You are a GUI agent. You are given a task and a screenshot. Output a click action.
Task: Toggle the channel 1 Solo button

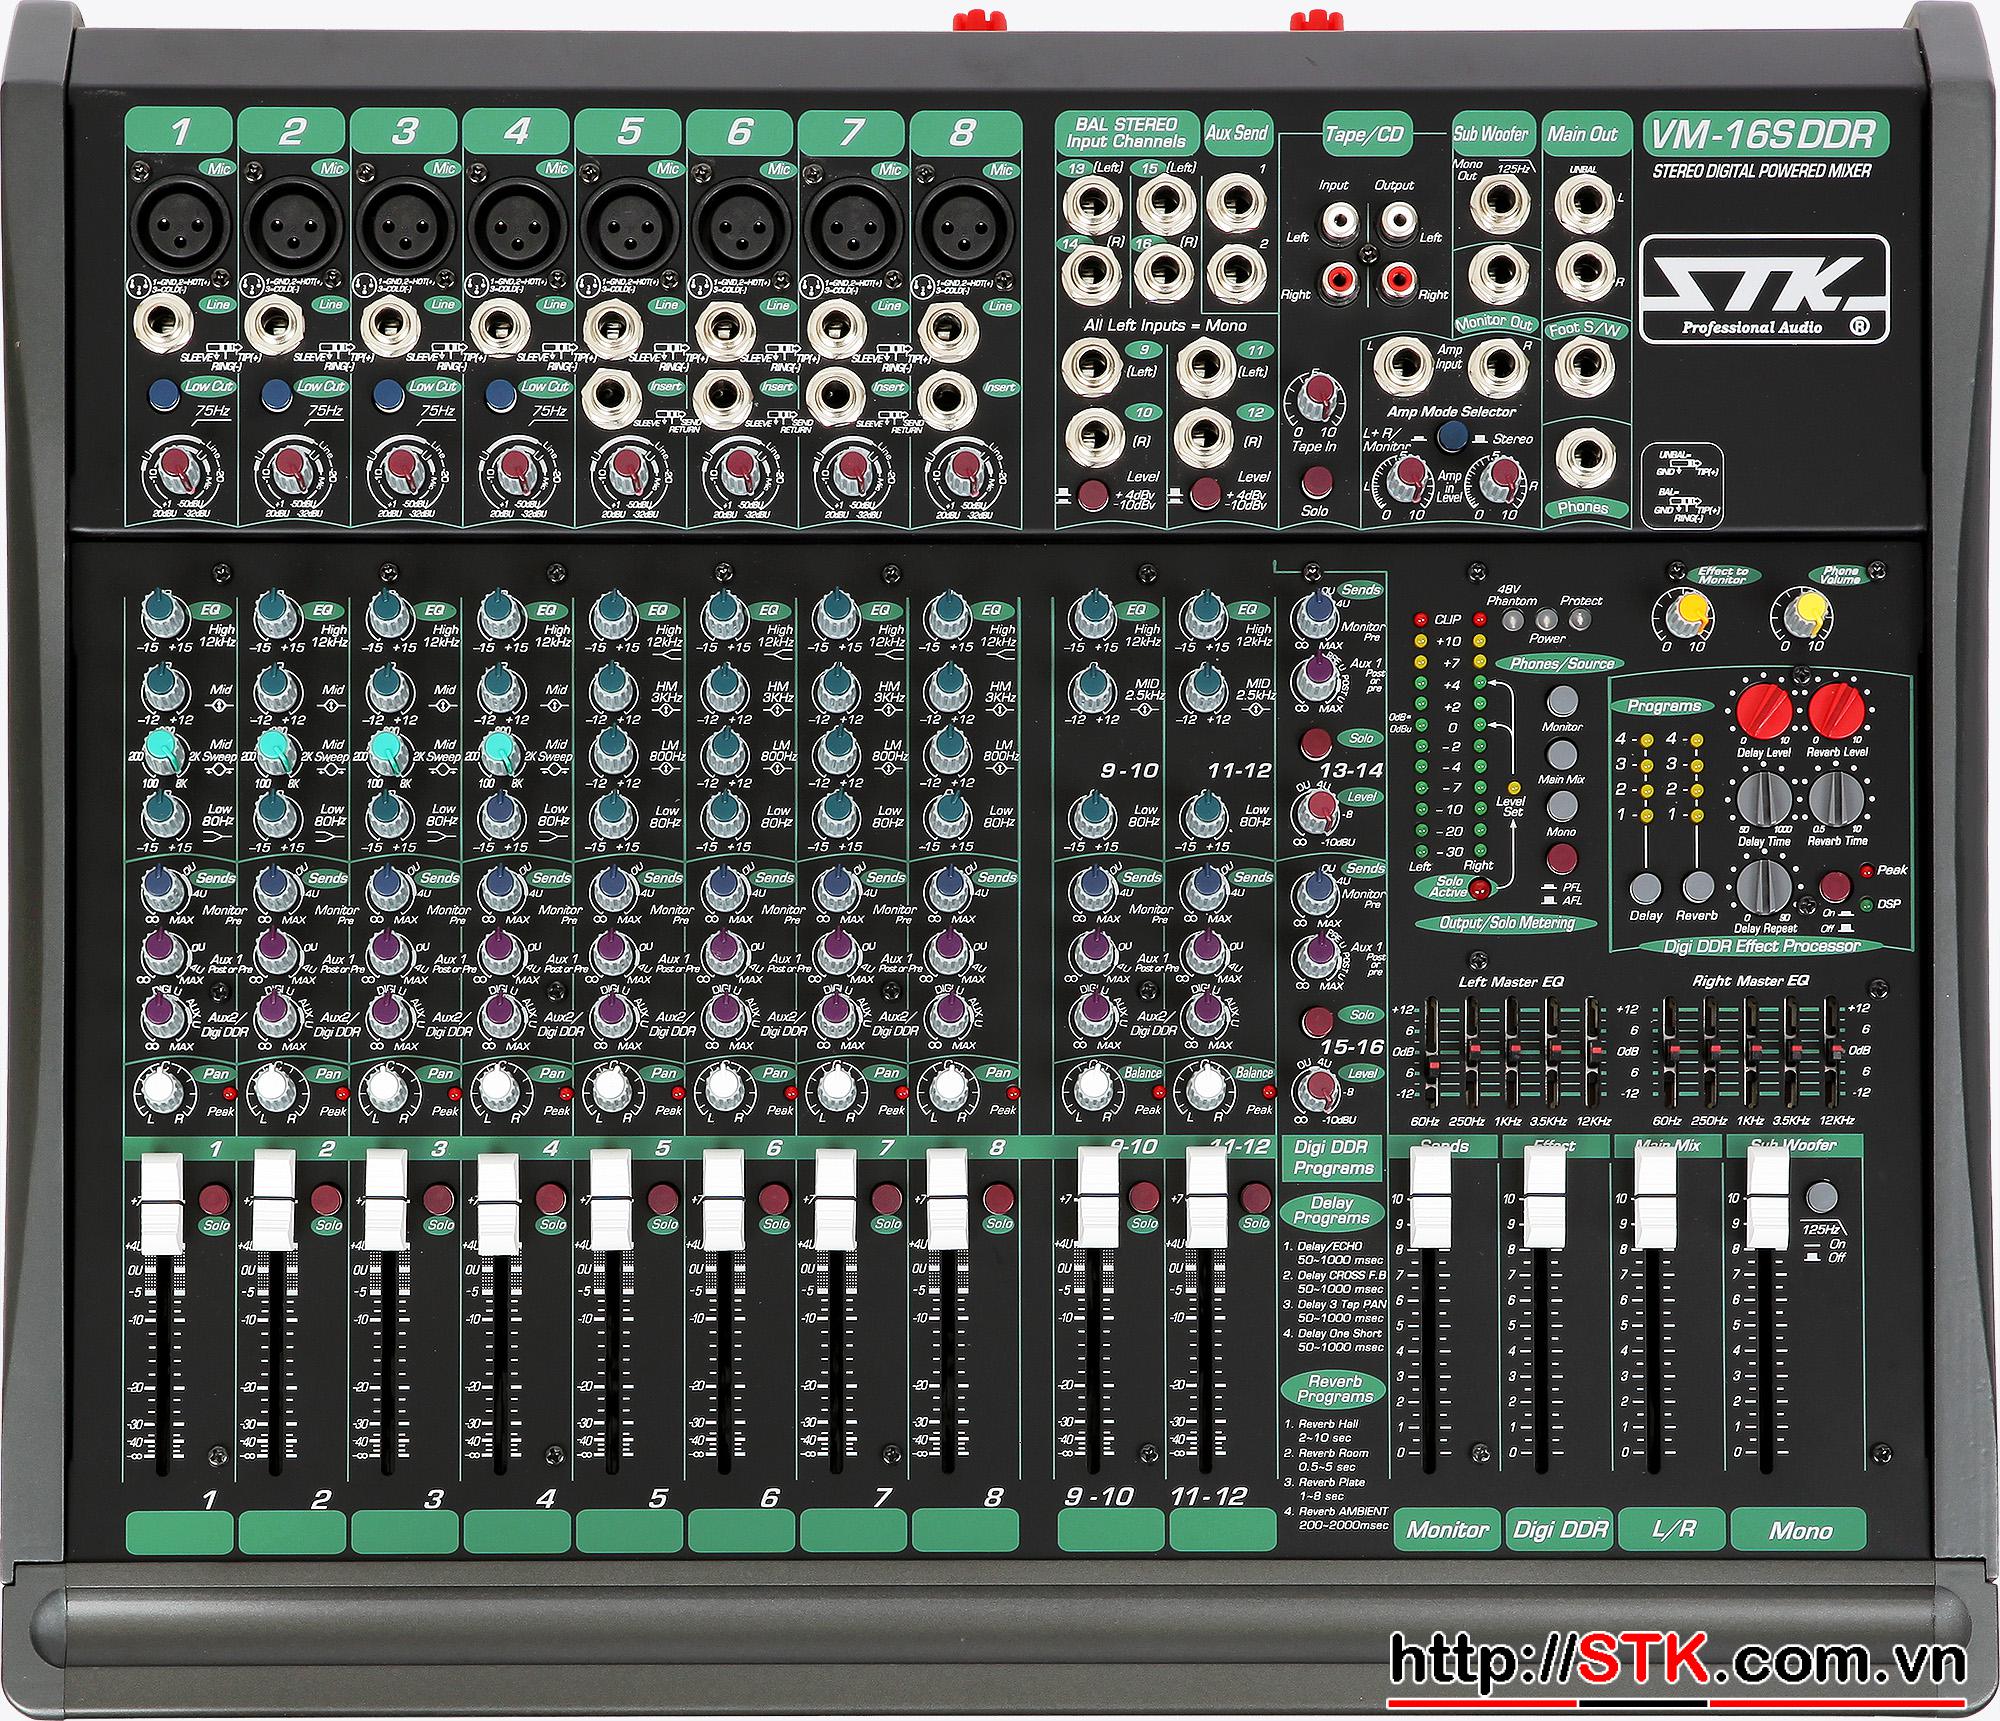(x=213, y=1198)
